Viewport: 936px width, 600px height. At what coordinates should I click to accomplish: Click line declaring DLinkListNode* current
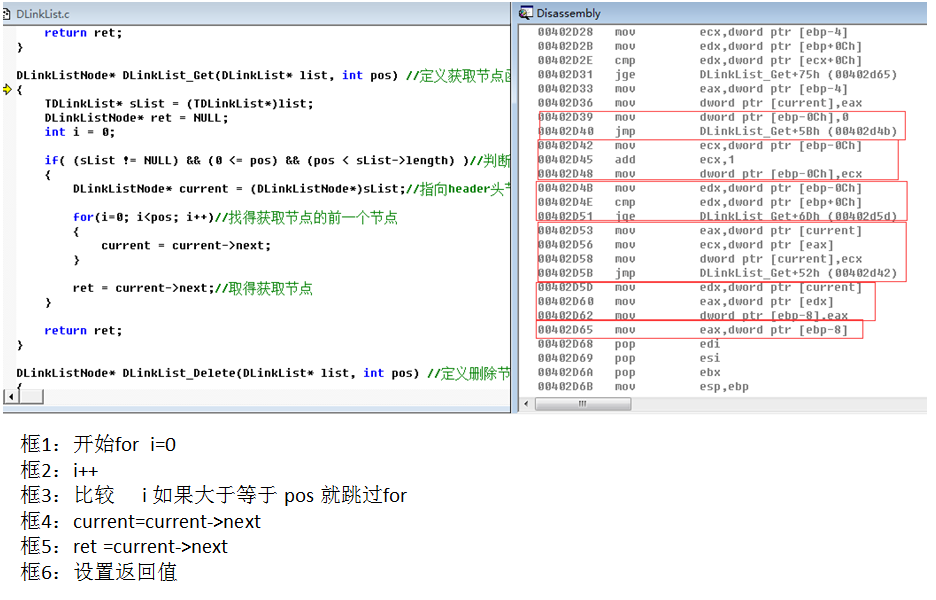(x=291, y=189)
